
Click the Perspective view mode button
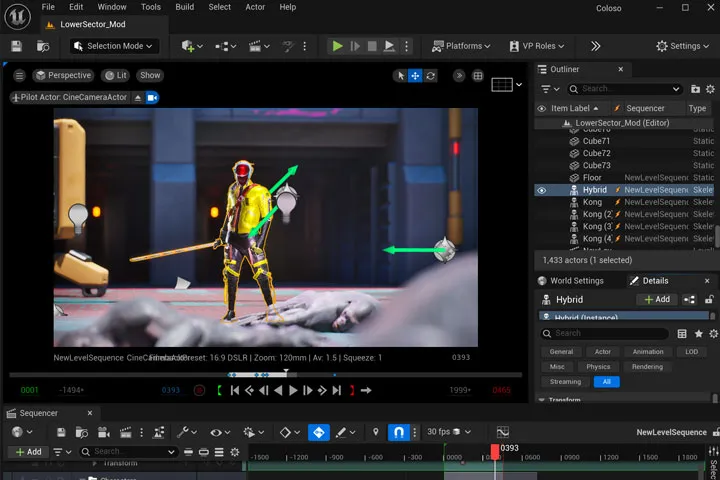click(x=63, y=75)
